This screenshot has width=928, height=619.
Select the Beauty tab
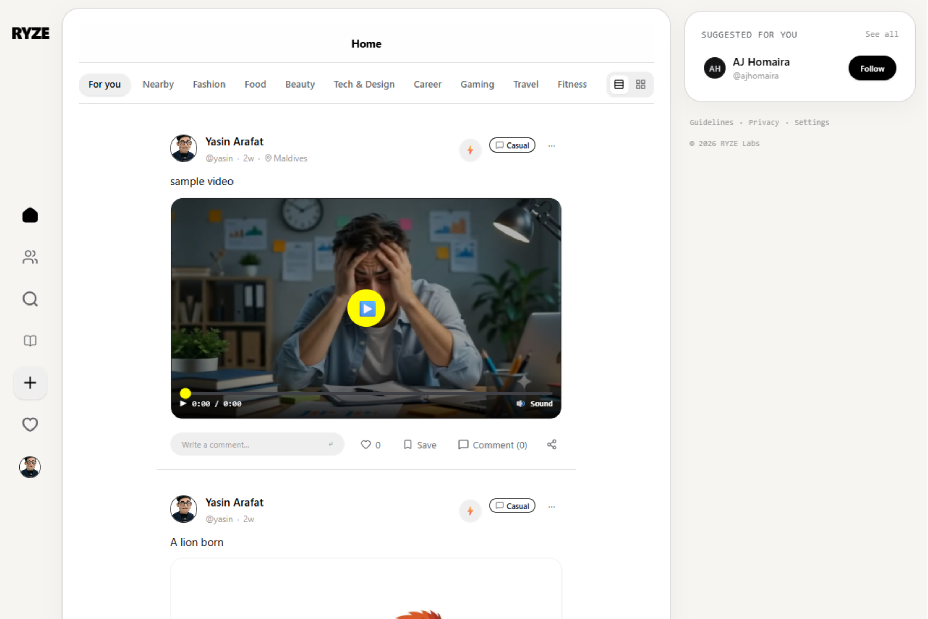(x=300, y=85)
